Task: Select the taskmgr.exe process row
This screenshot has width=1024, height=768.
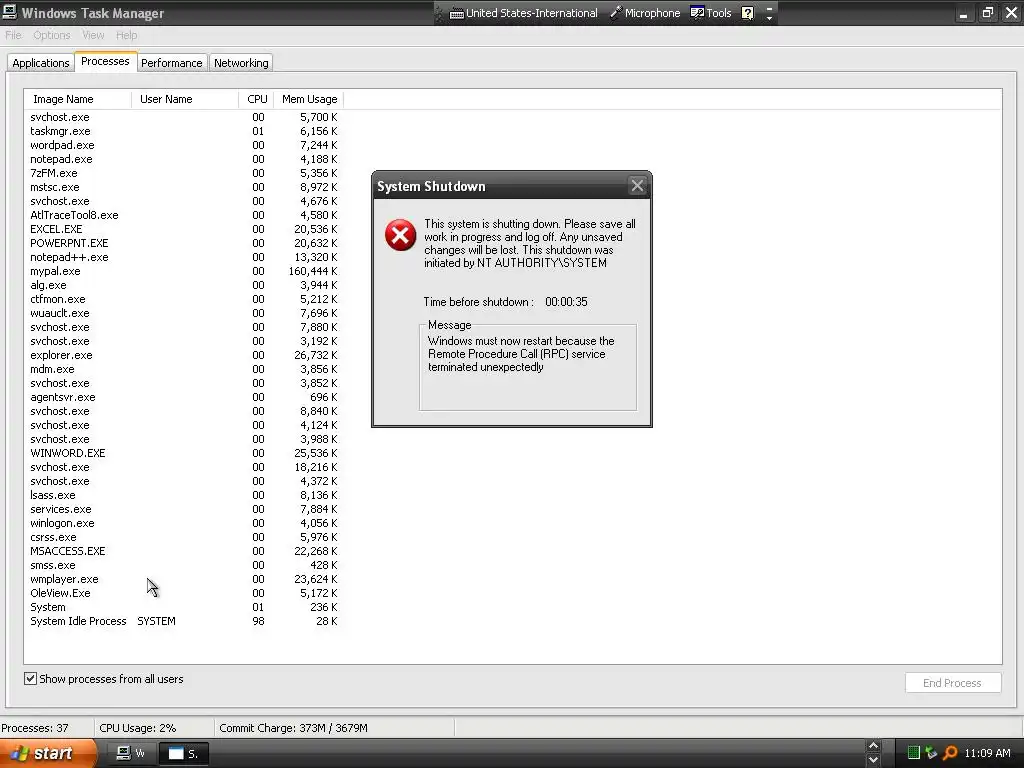Action: (184, 131)
